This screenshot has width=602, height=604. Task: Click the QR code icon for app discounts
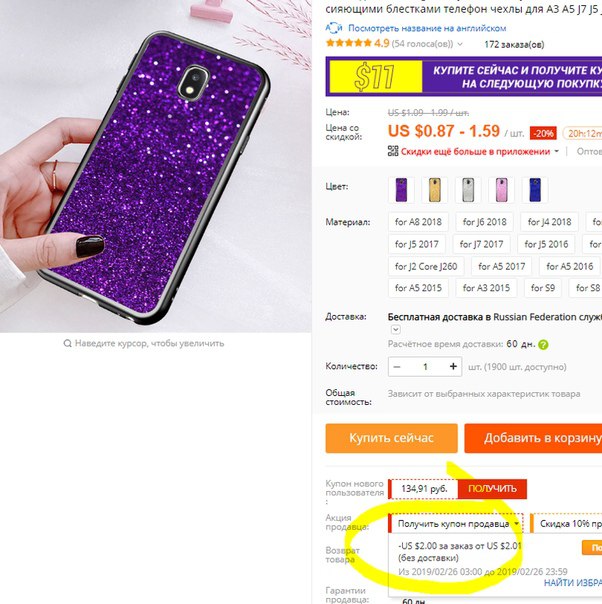pyautogui.click(x=393, y=151)
